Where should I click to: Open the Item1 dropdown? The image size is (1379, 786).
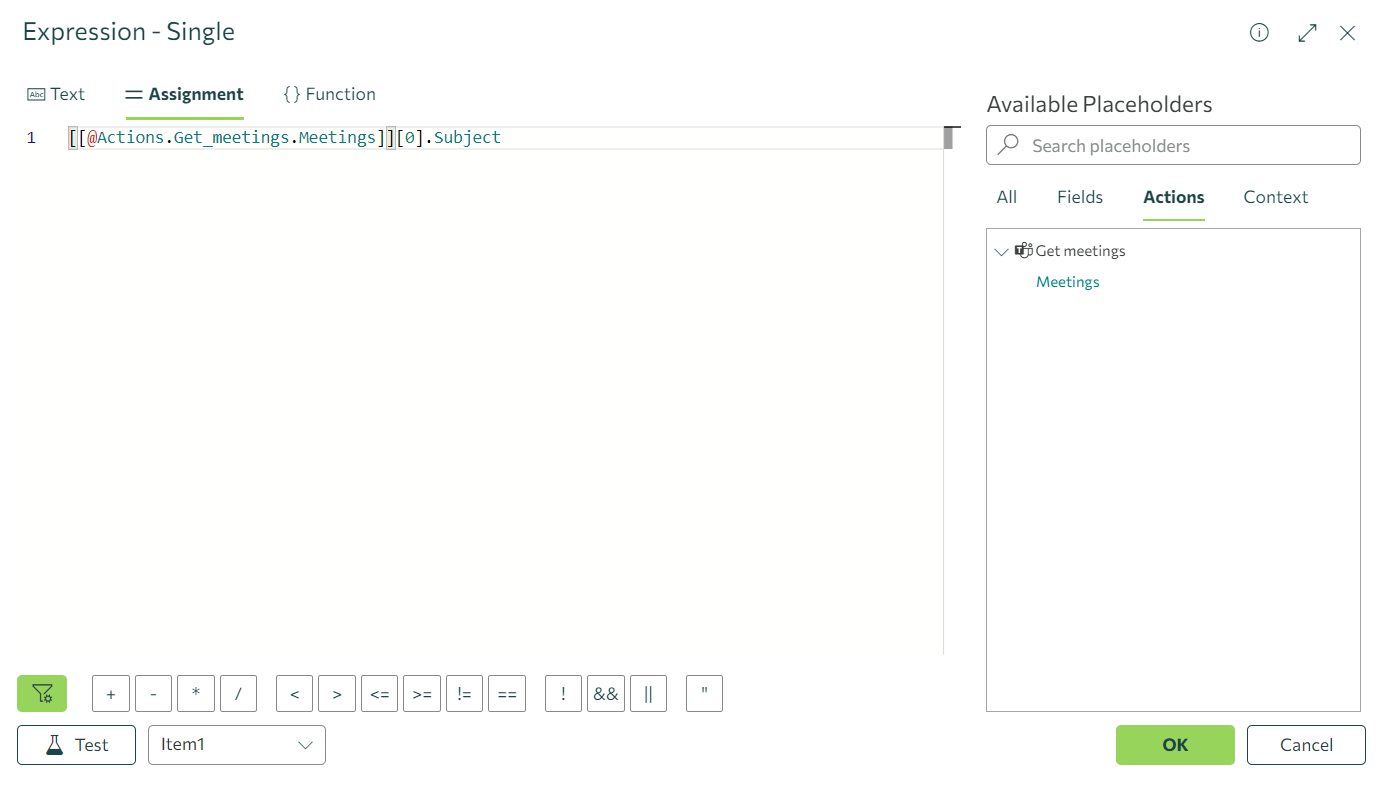237,745
